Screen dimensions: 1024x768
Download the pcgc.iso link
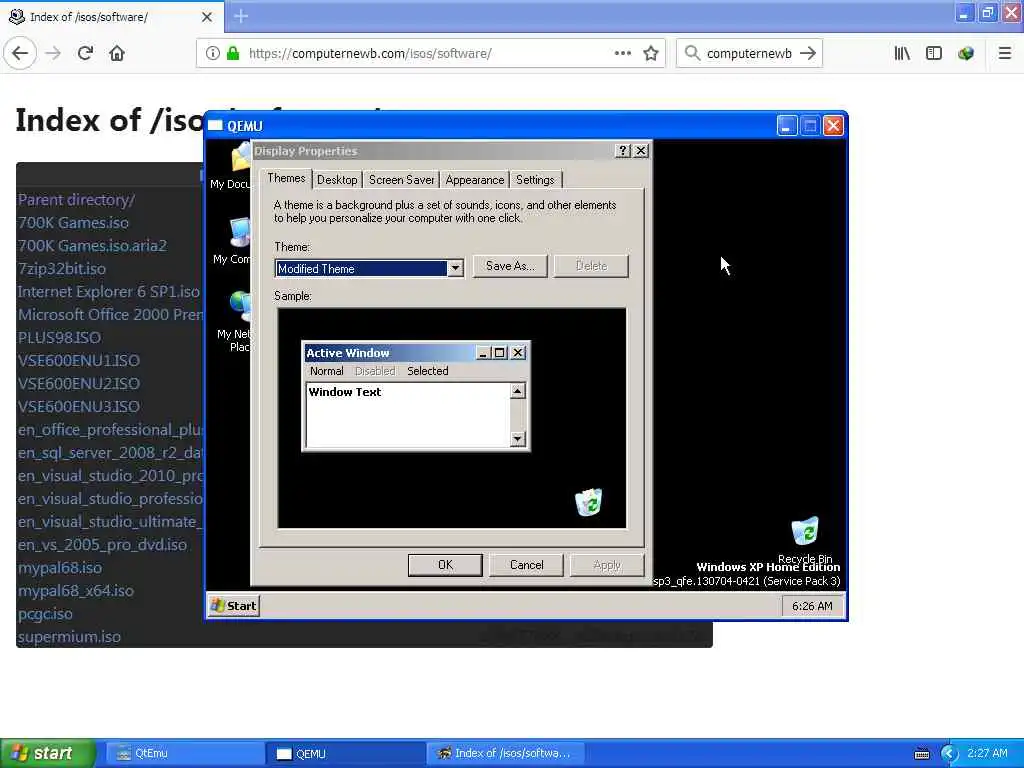[x=45, y=614]
